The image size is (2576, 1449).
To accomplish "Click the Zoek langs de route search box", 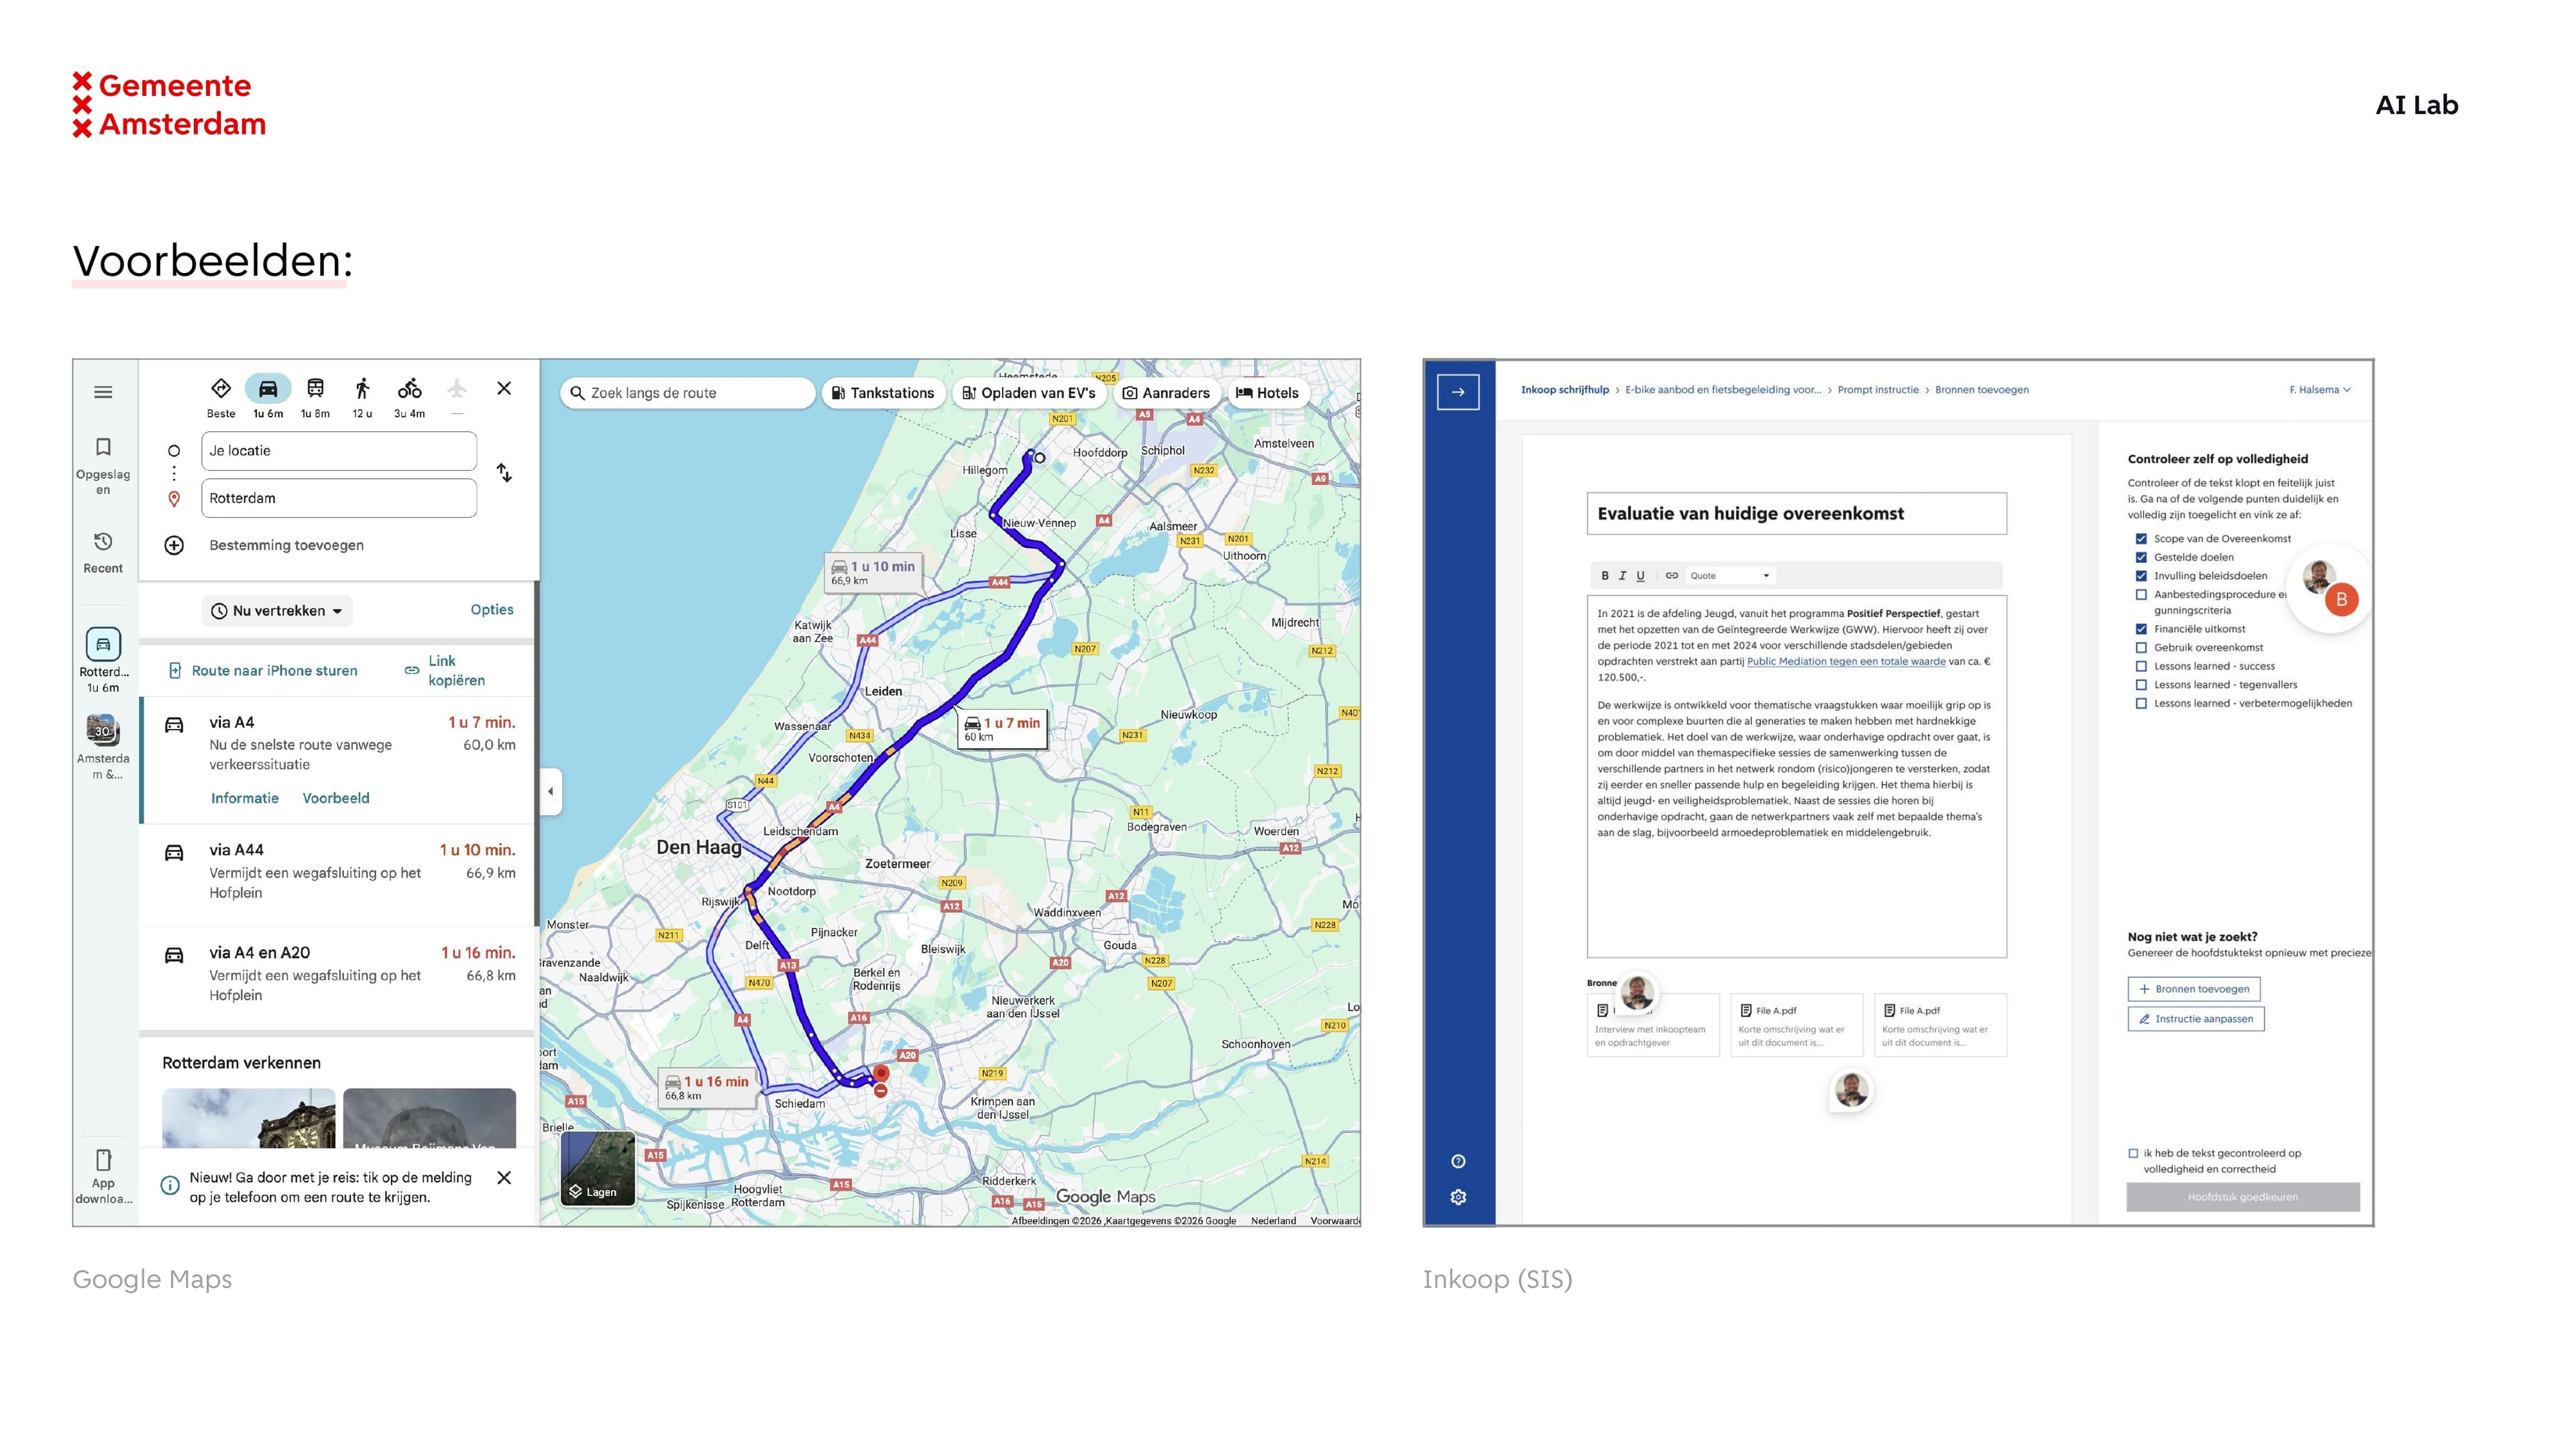I will pos(688,393).
